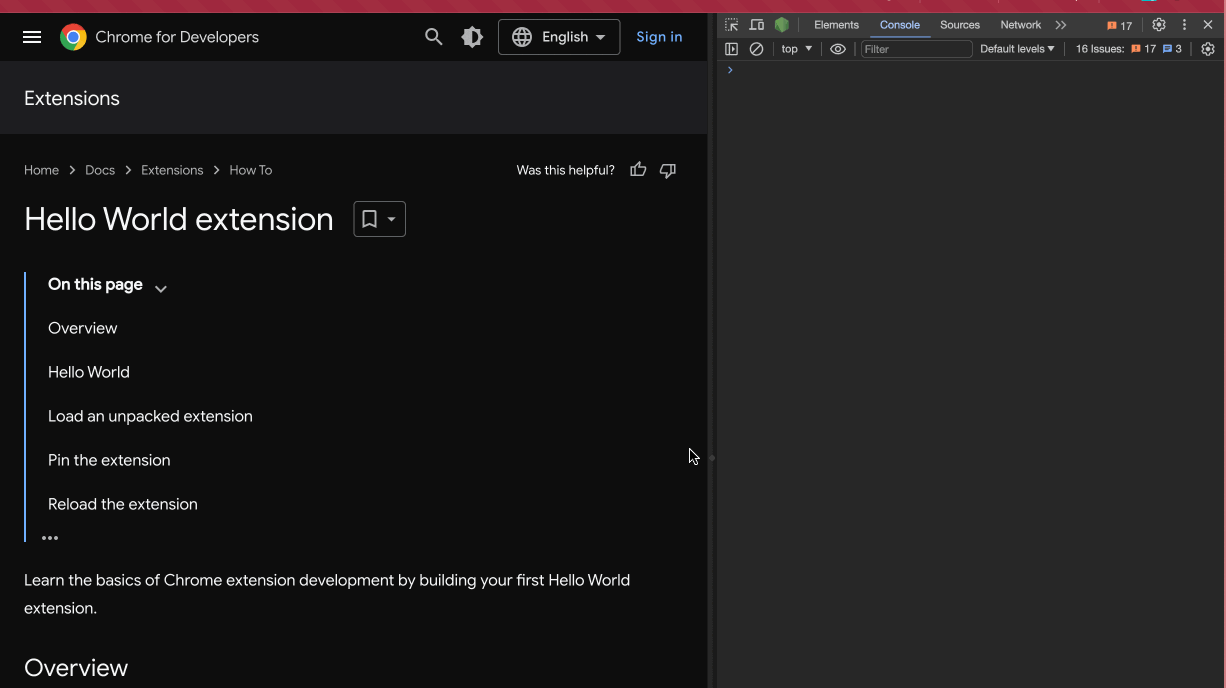This screenshot has height=688, width=1226.
Task: Clear the console output
Action: tap(756, 48)
